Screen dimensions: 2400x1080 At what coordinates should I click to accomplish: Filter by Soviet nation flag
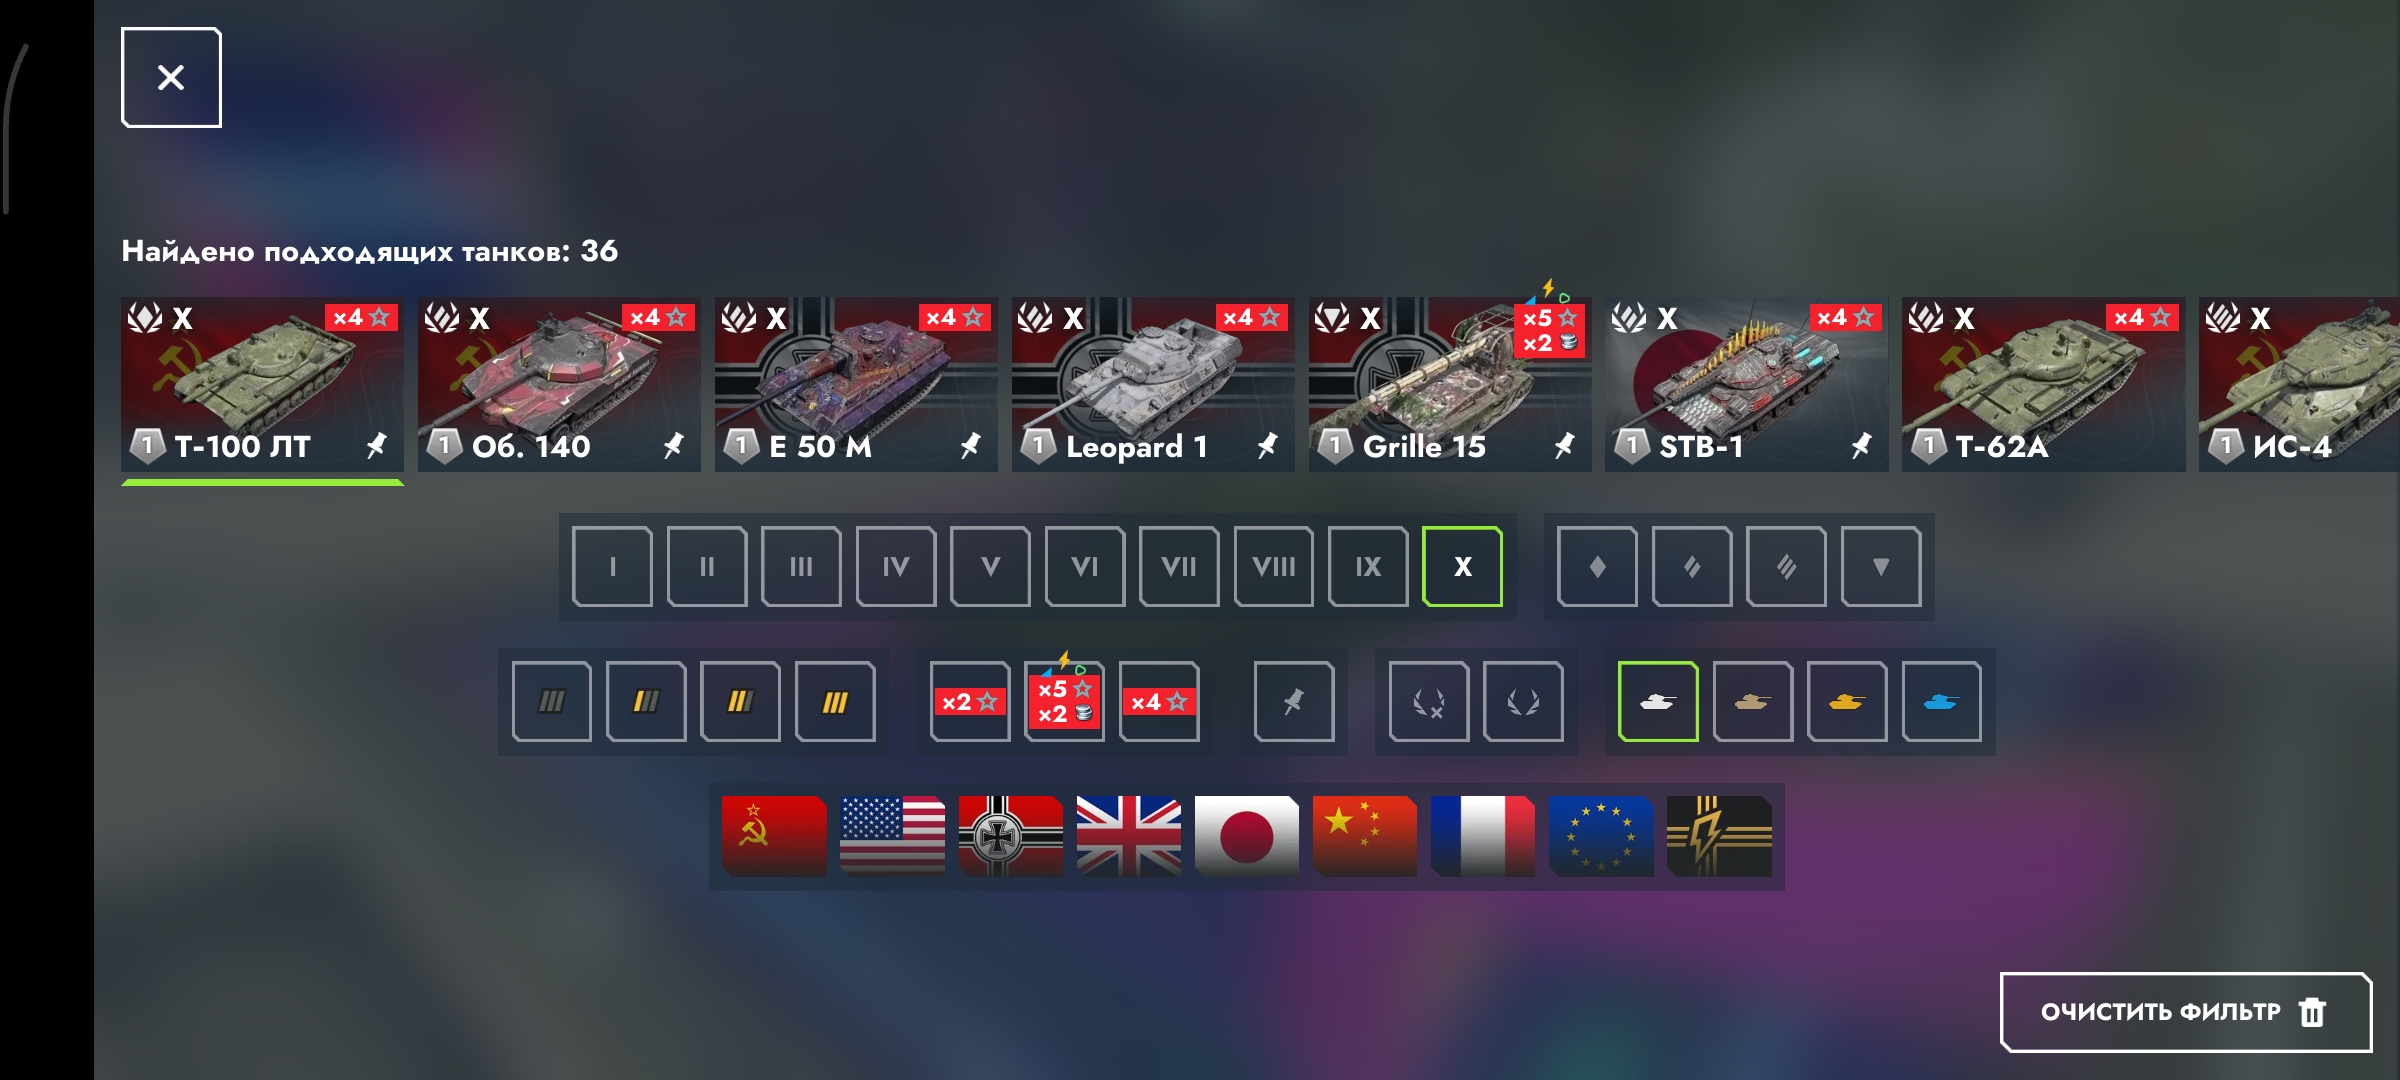tap(774, 836)
